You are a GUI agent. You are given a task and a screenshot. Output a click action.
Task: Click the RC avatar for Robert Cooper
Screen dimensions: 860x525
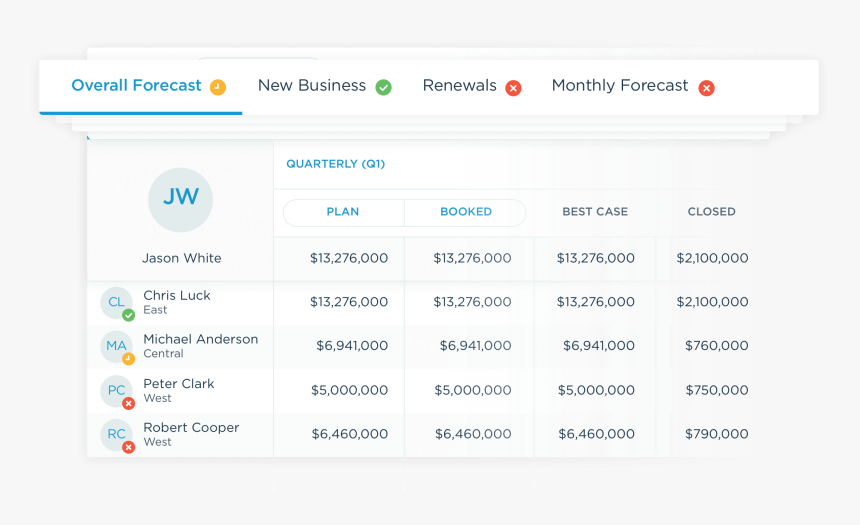tap(116, 434)
